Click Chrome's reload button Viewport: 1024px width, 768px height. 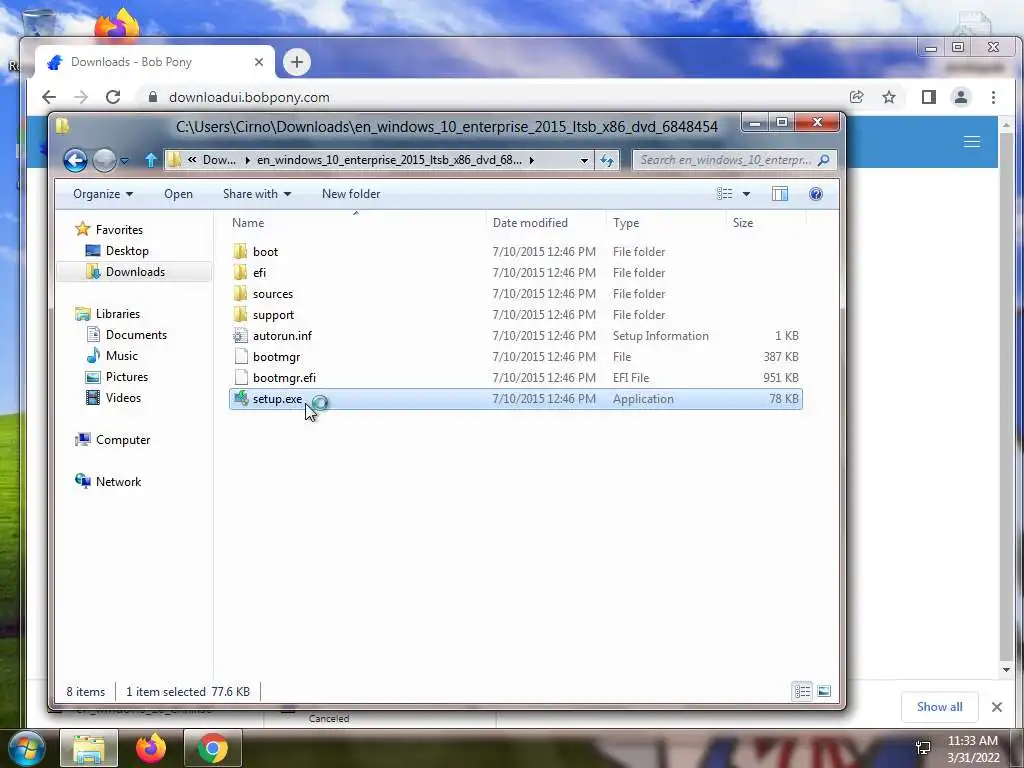113,97
